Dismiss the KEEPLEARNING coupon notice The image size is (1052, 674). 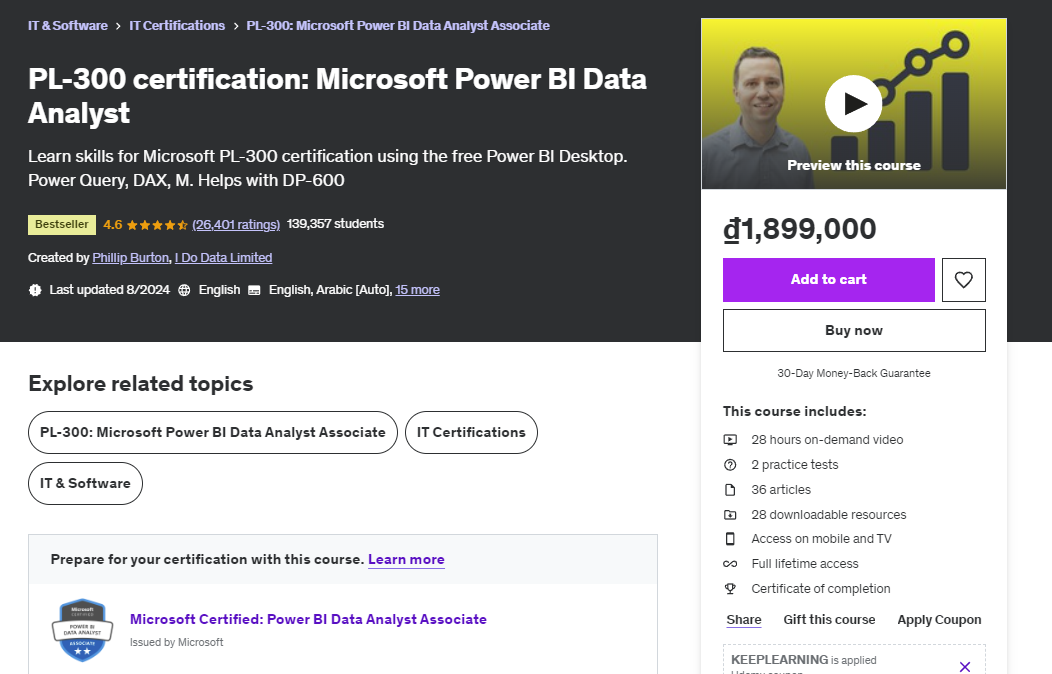[965, 666]
